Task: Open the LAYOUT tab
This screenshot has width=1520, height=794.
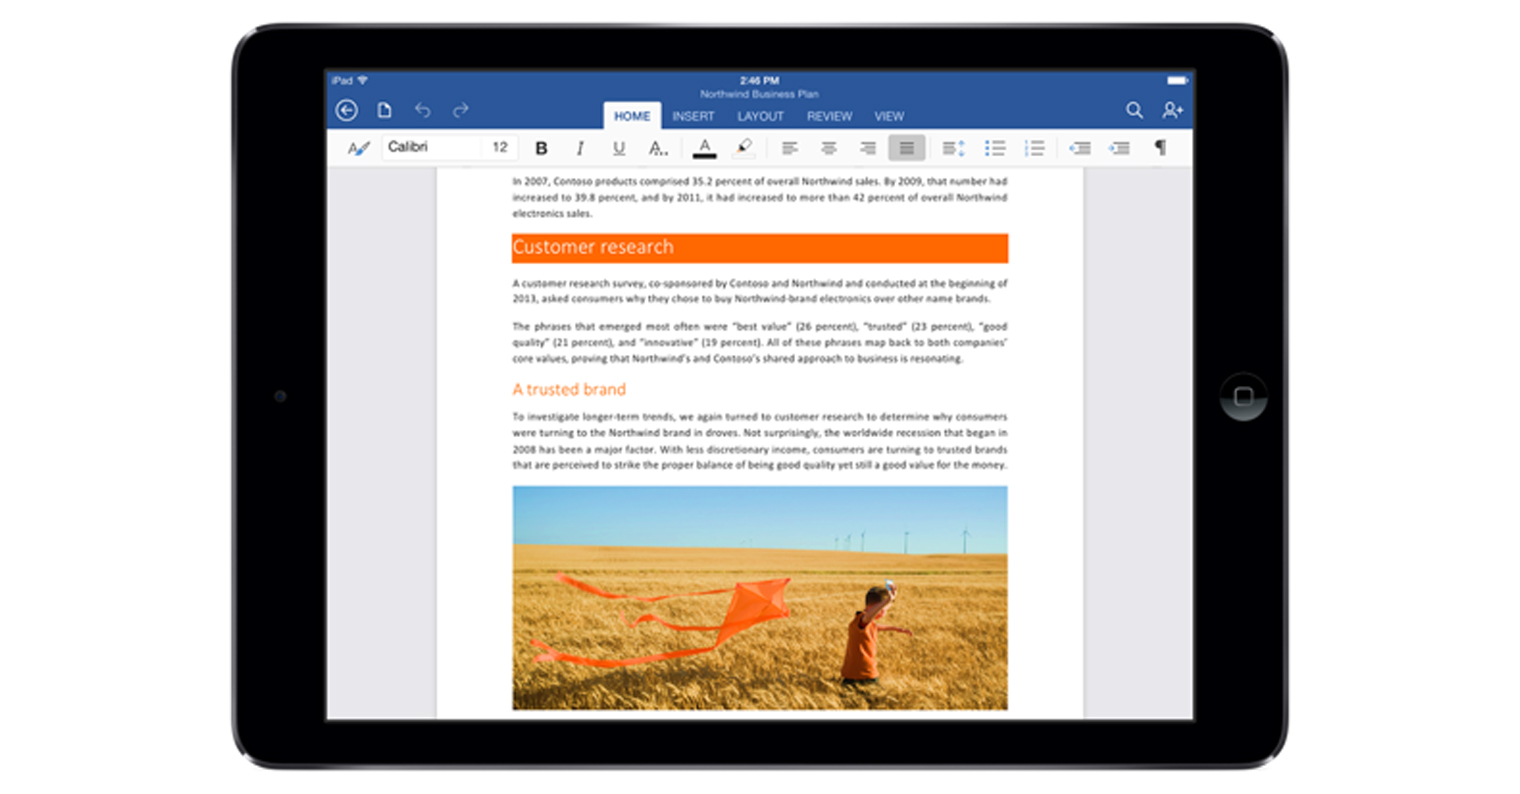Action: 761,116
